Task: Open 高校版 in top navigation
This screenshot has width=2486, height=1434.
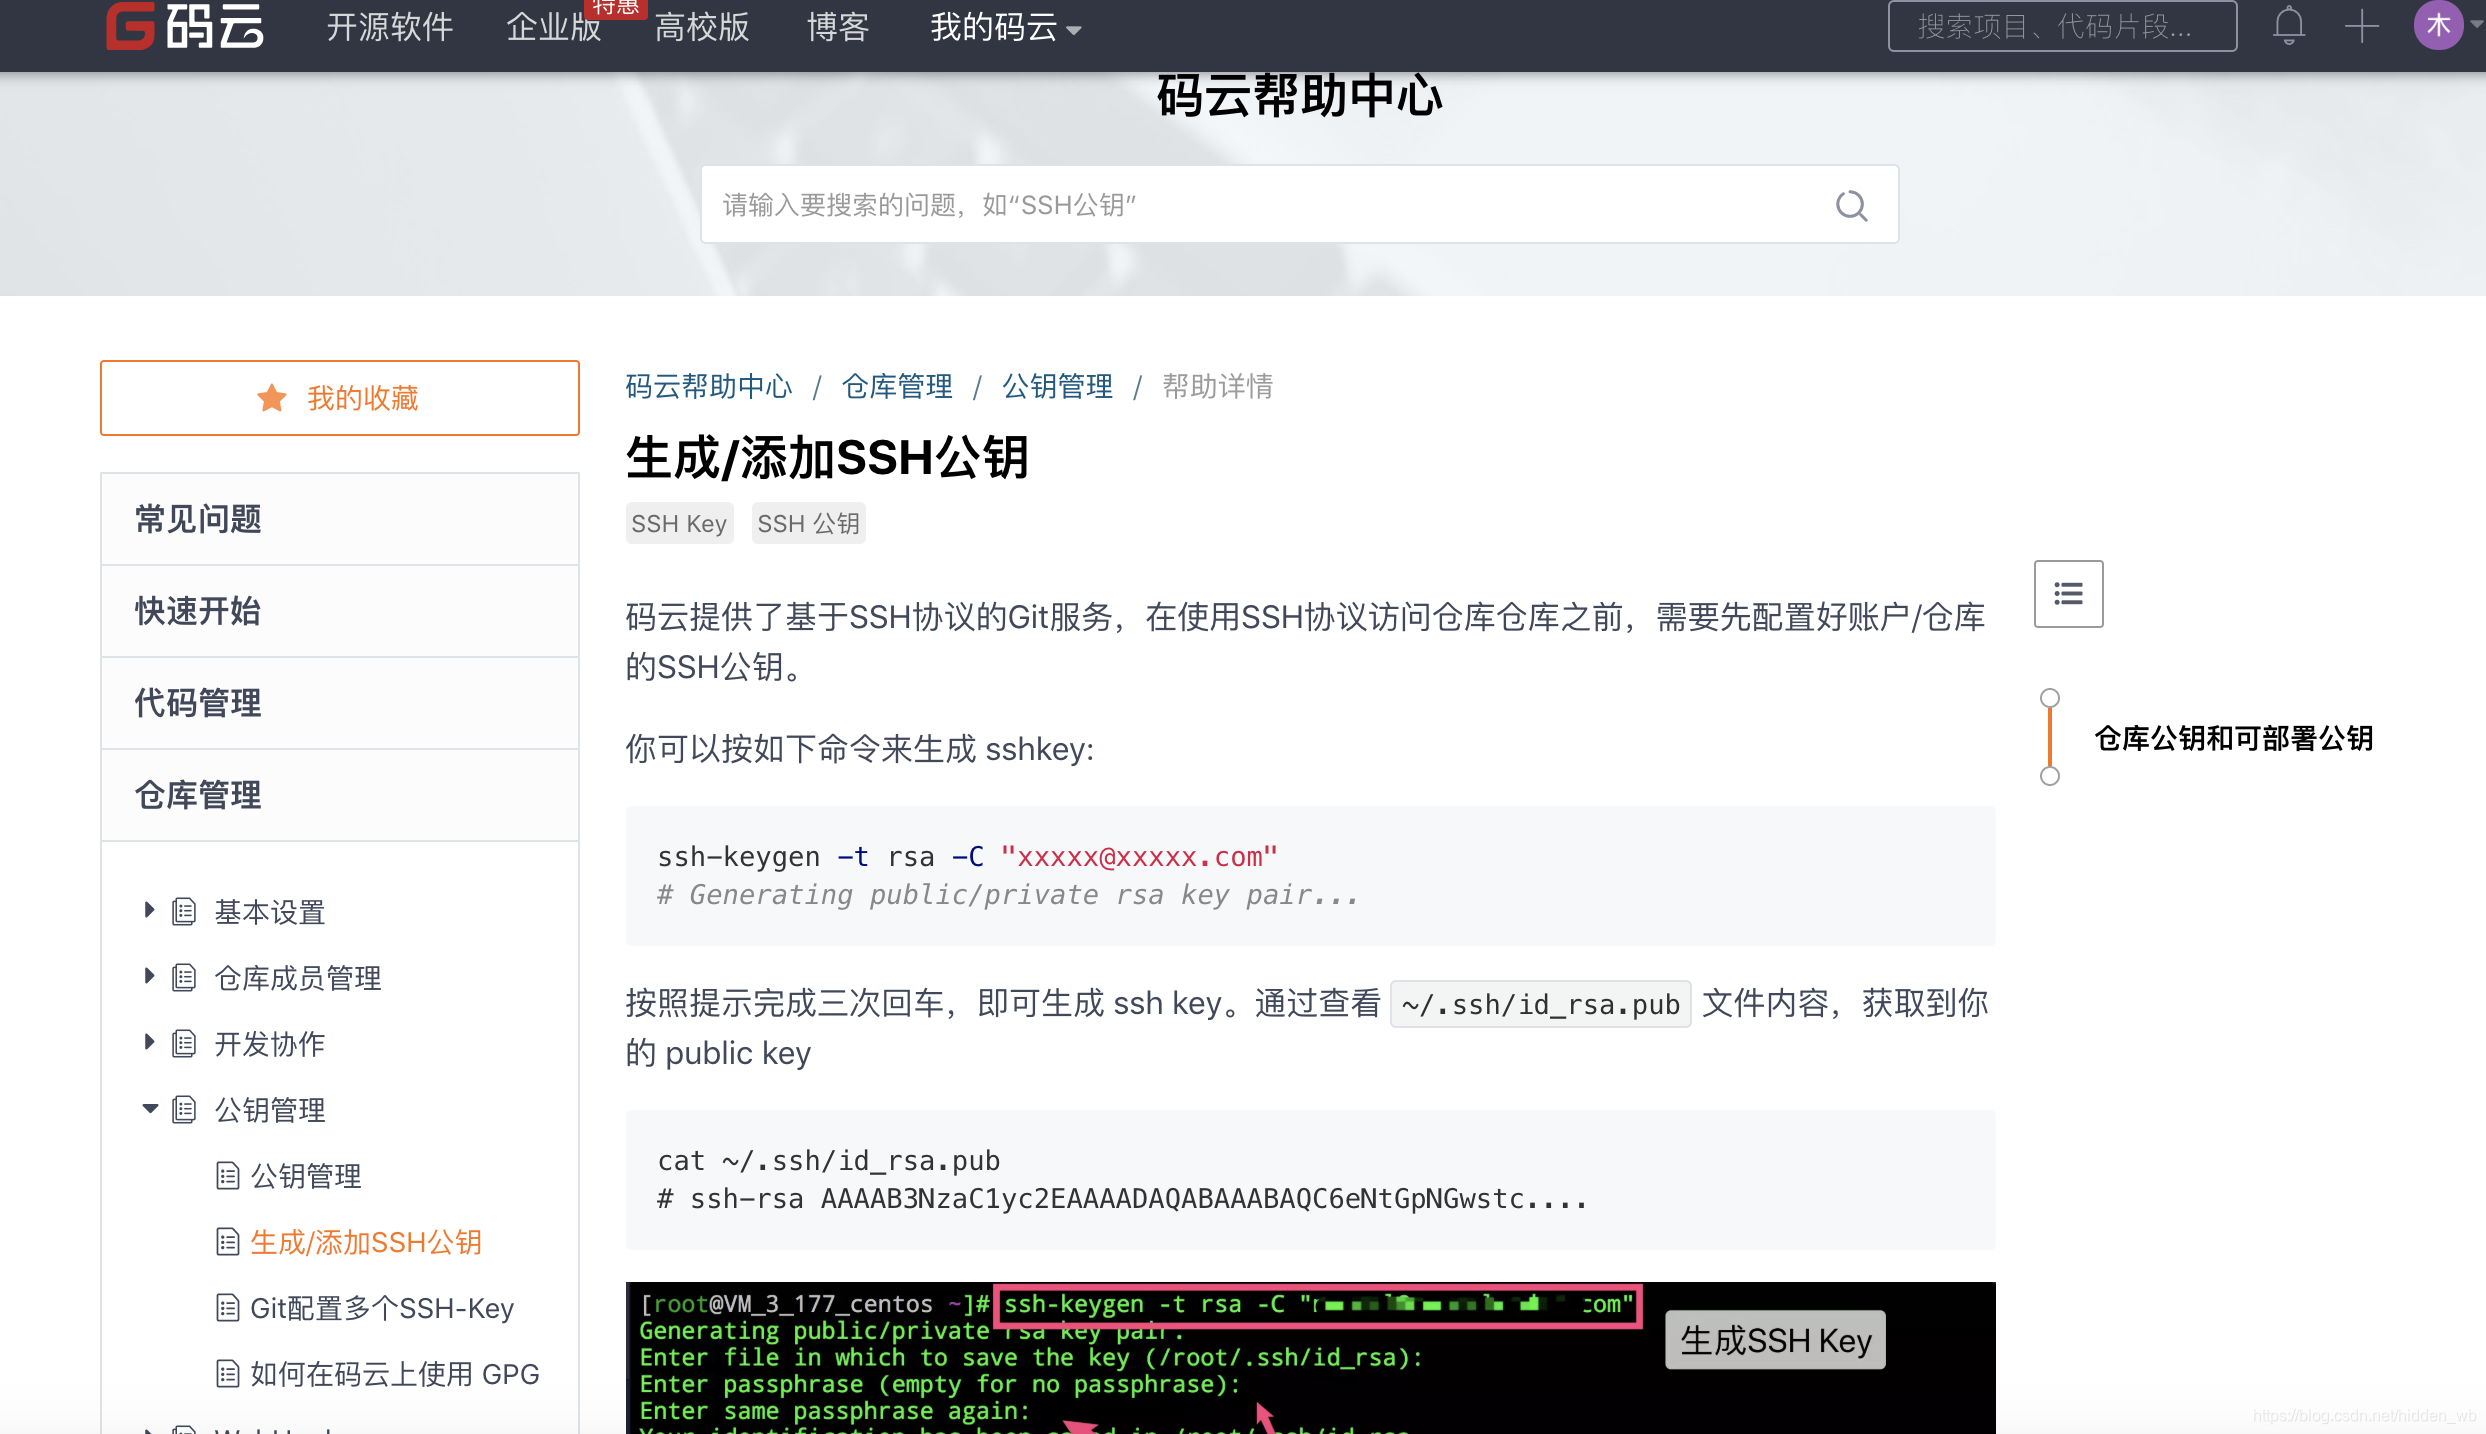Action: [x=702, y=27]
